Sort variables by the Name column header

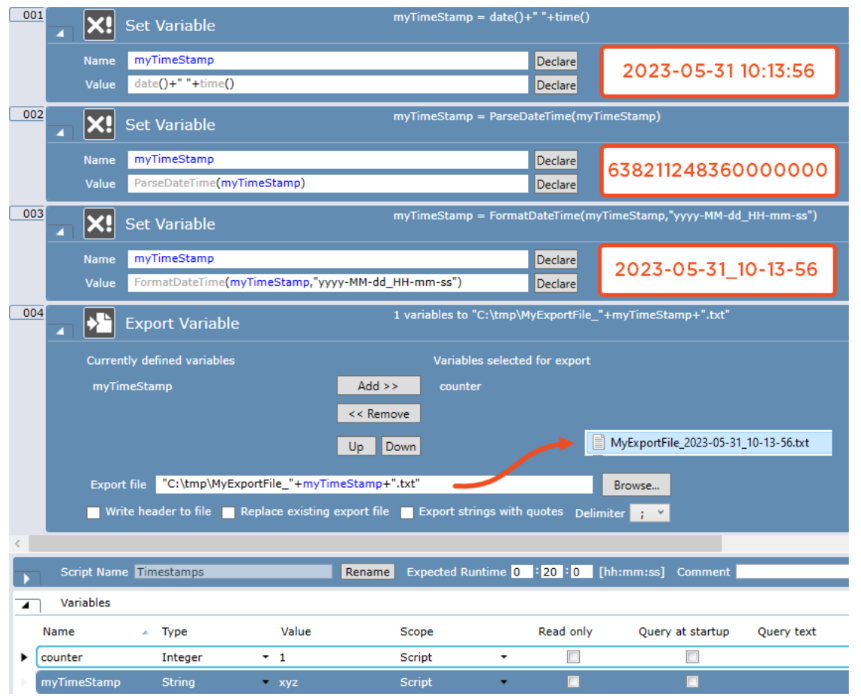point(59,632)
